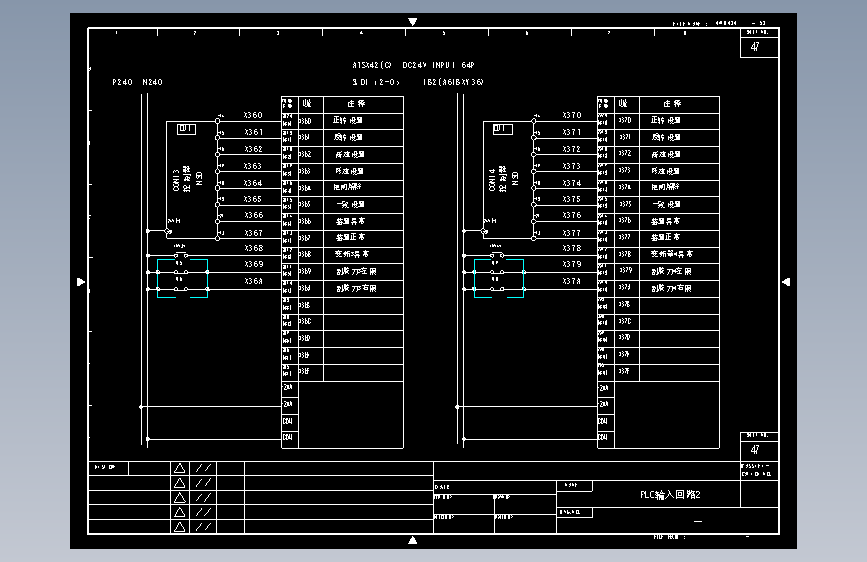Click the X367 wire label
The width and height of the screenshot is (867, 562).
pos(254,233)
